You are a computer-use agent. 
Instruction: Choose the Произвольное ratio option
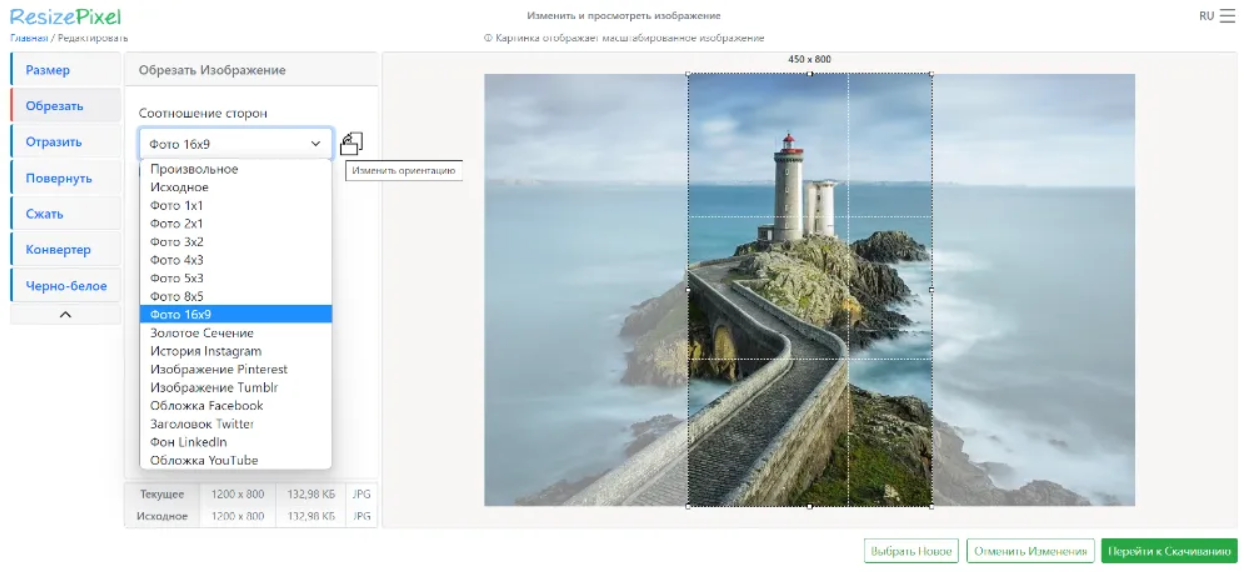pos(194,169)
